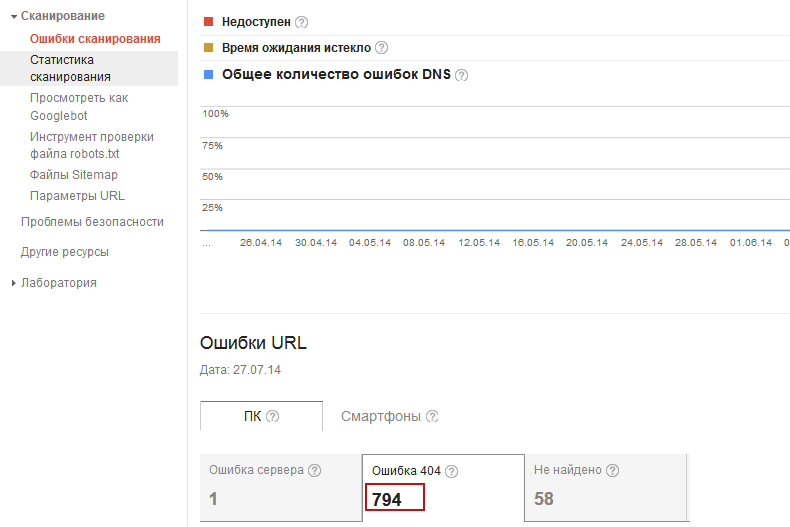Click the Недоступен legend label
Image resolution: width=790 pixels, height=527 pixels.
point(256,22)
